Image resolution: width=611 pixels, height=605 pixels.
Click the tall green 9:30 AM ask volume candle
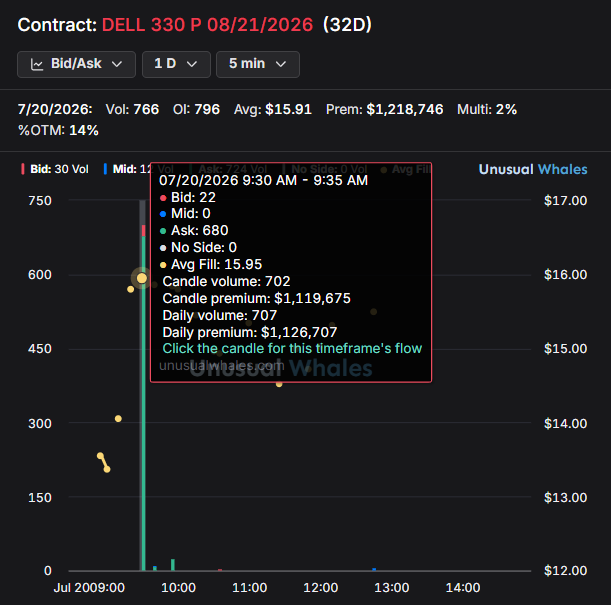(144, 403)
